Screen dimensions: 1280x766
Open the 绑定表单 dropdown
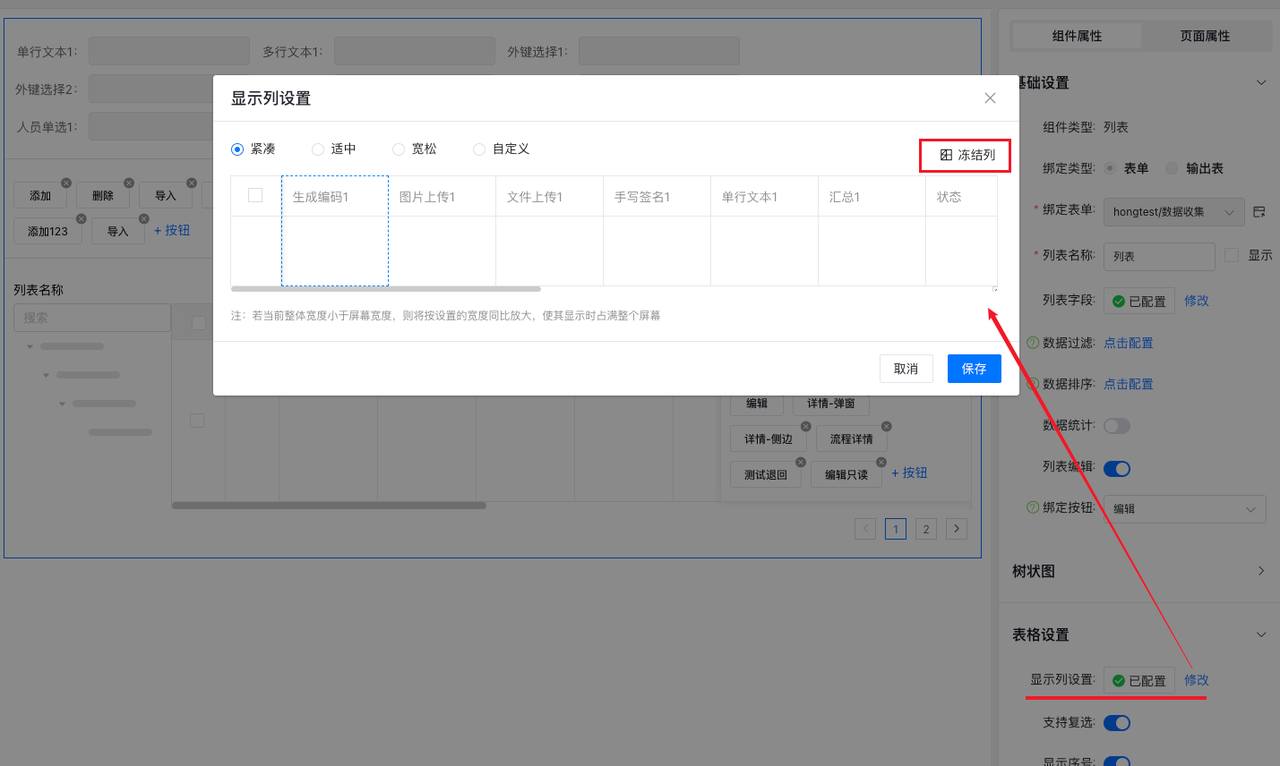[x=1174, y=212]
